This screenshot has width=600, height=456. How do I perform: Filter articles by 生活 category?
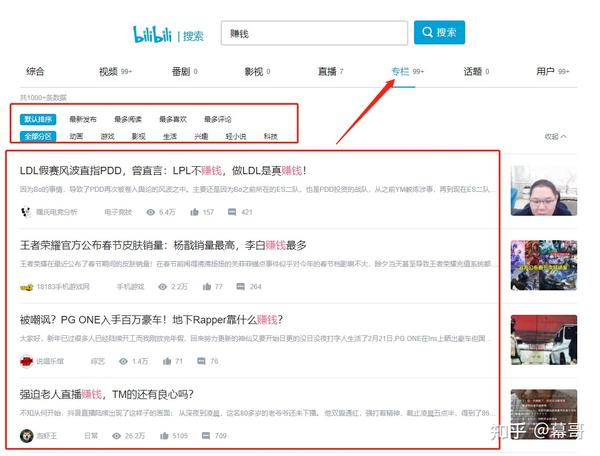170,136
